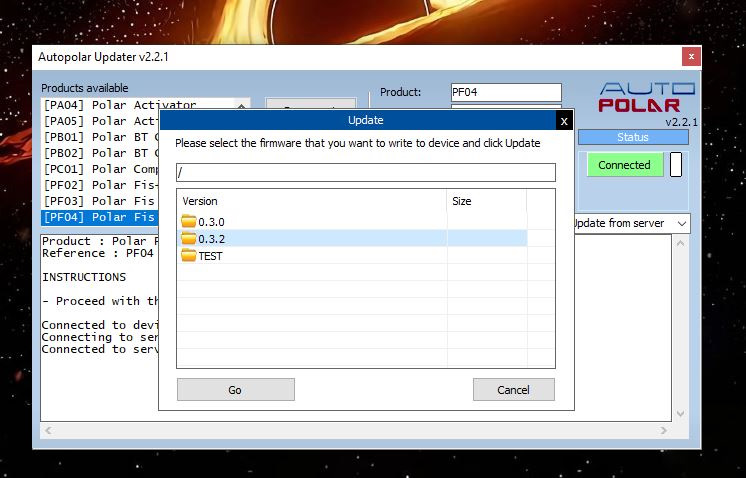Click log panel vertical scrollbar up arrow
746x478 pixels.
pyautogui.click(x=680, y=243)
